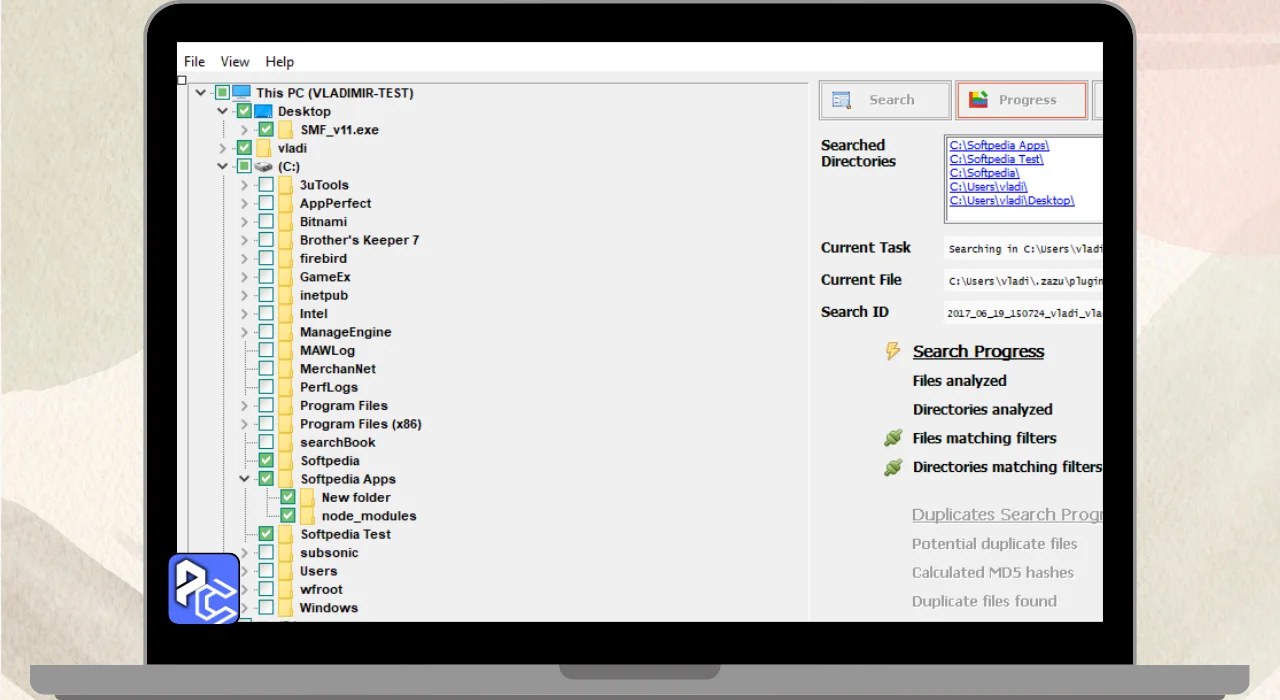Click the Current File value field
The height and width of the screenshot is (700, 1280).
tap(1024, 280)
